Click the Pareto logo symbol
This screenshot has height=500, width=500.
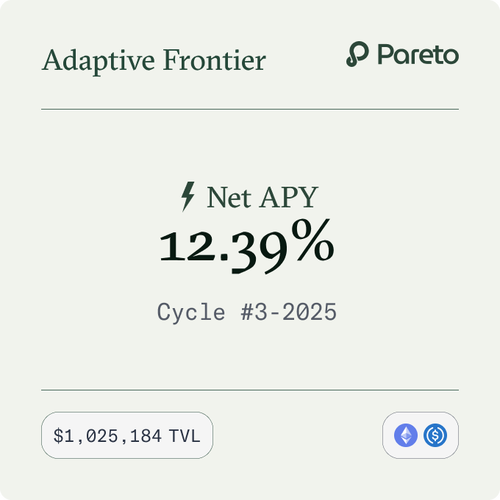(357, 54)
